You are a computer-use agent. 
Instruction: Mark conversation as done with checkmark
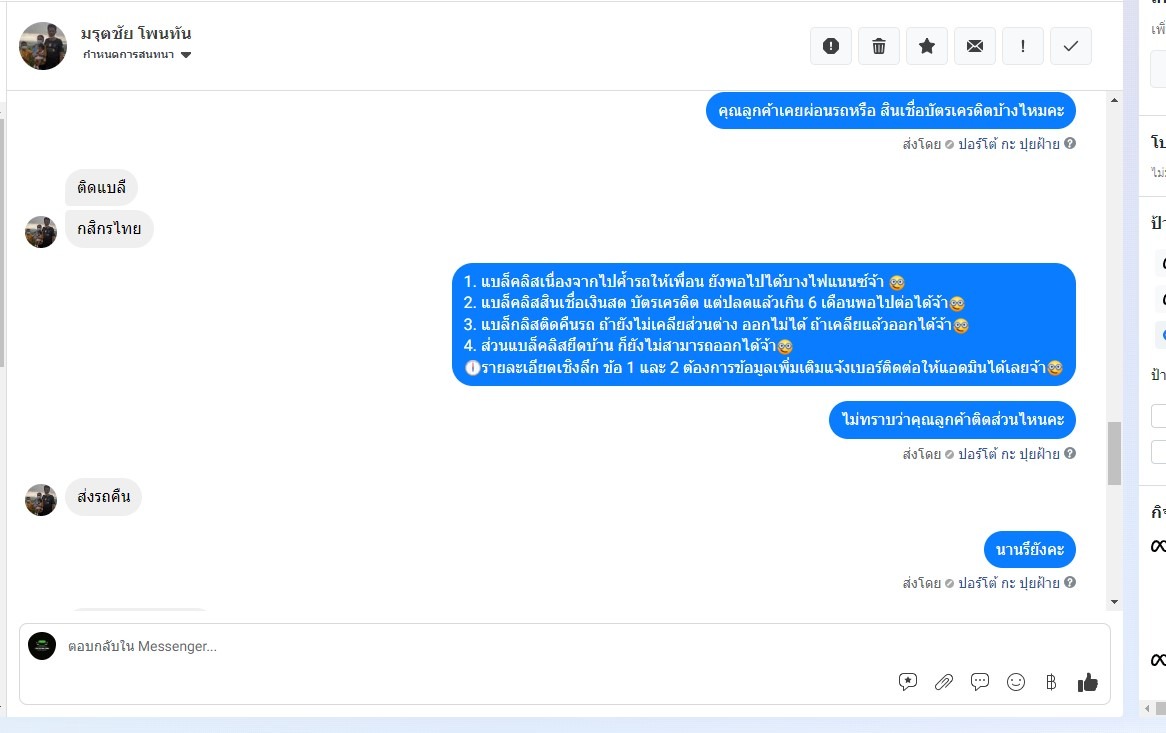point(1071,46)
